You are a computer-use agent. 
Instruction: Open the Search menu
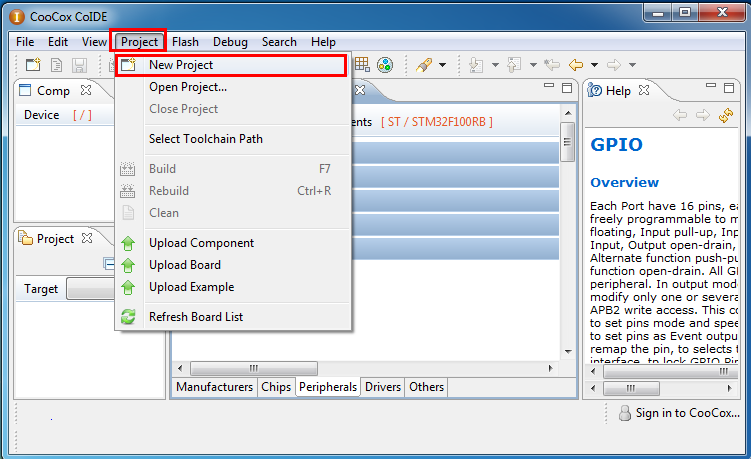coord(279,42)
